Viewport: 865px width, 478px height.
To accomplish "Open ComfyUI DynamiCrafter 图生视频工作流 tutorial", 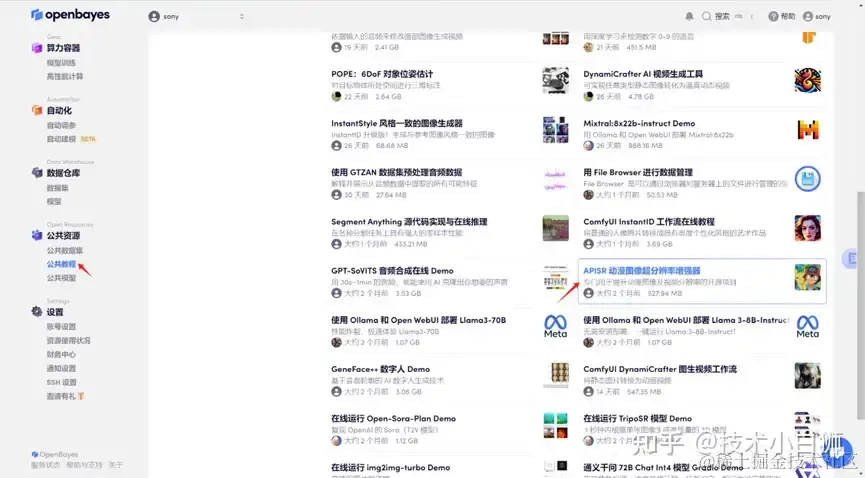I will click(x=660, y=369).
